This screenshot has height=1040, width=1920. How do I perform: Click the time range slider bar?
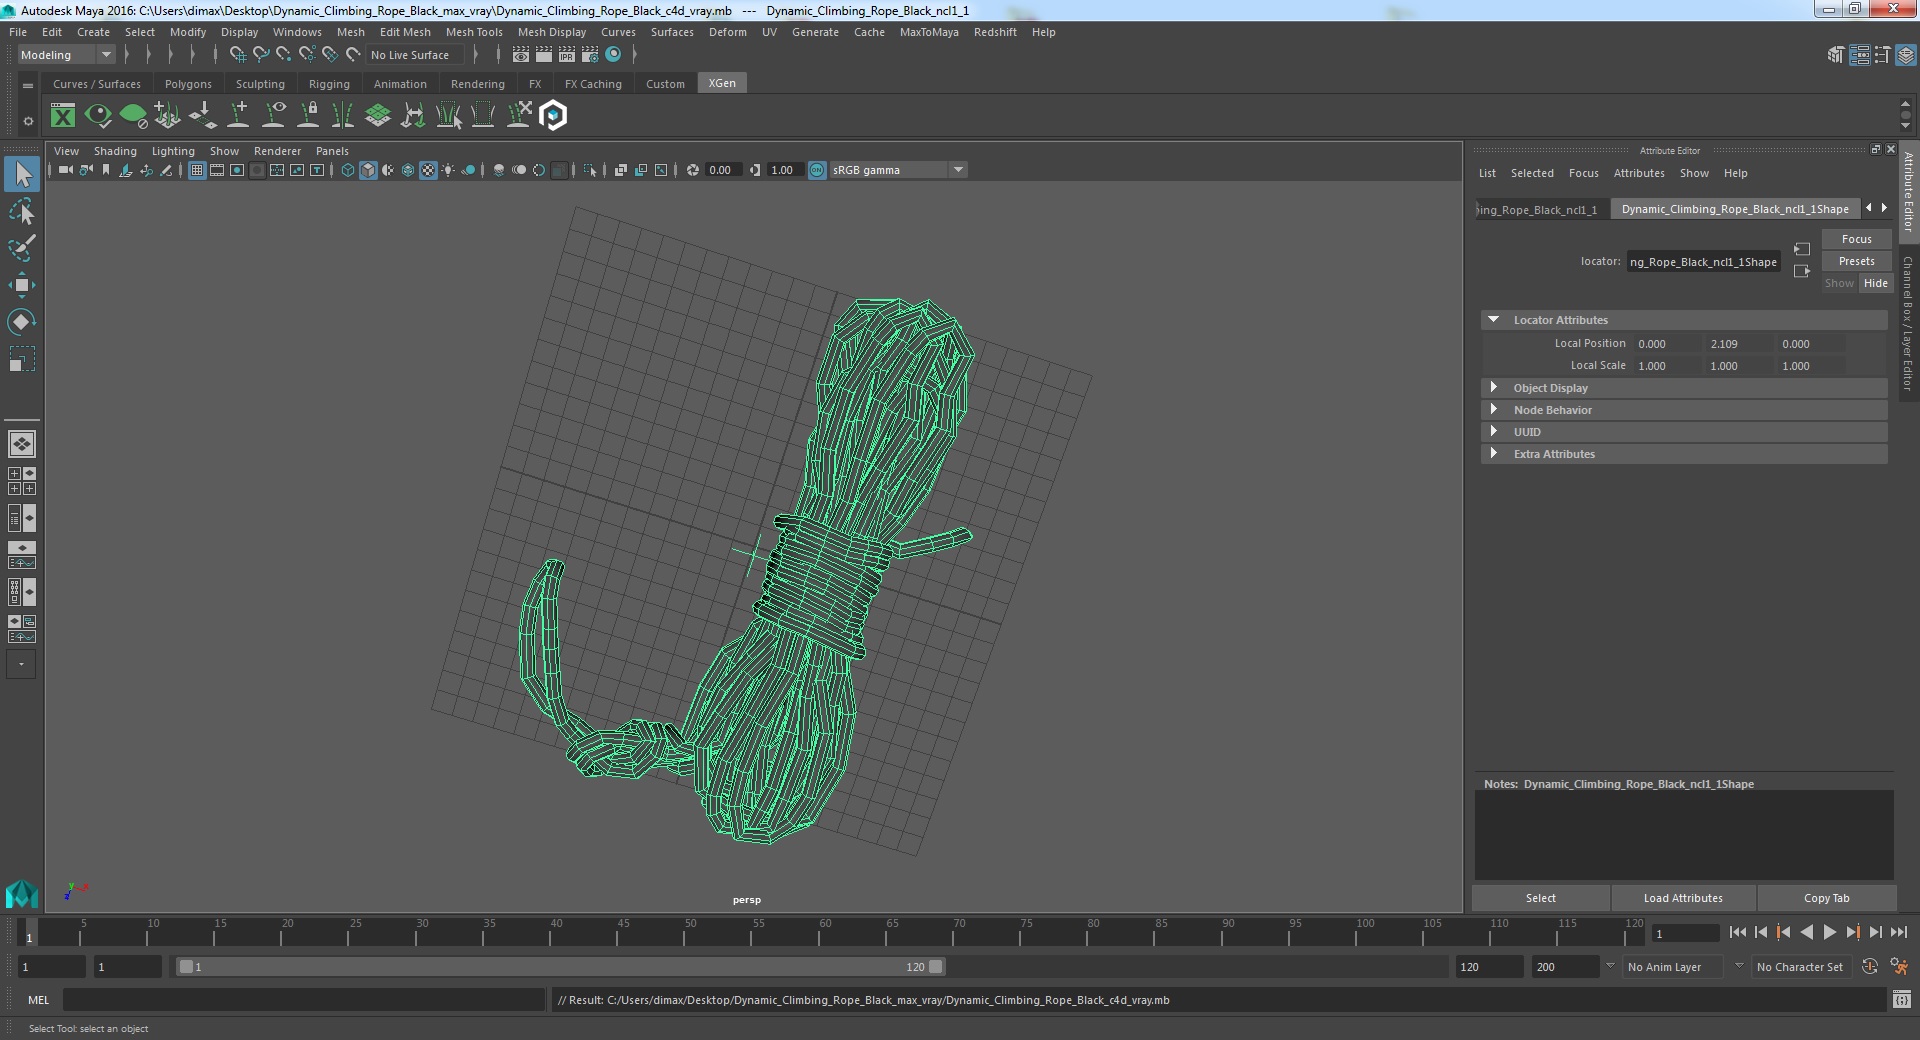click(x=560, y=967)
